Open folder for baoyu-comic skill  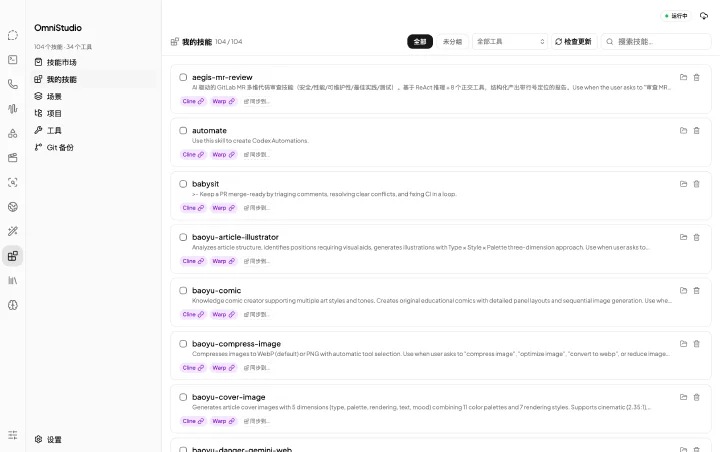(x=683, y=290)
